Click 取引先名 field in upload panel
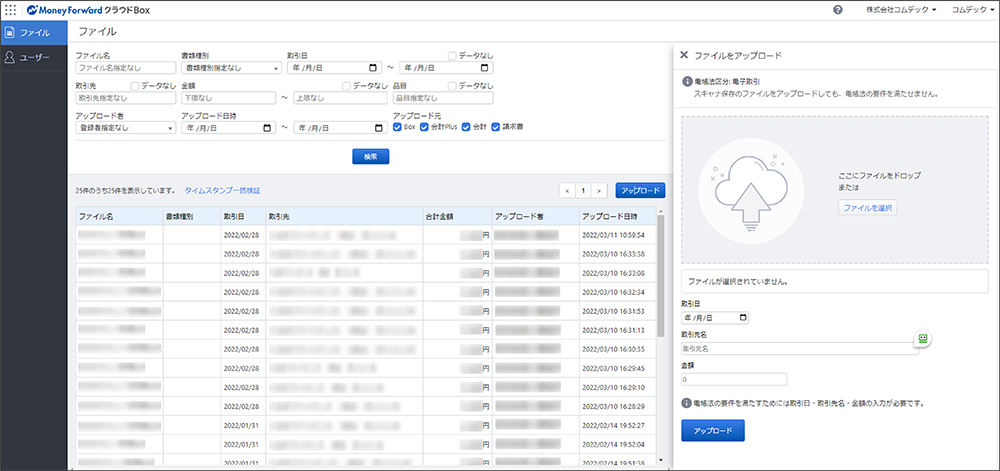This screenshot has width=1000, height=471. pos(800,349)
